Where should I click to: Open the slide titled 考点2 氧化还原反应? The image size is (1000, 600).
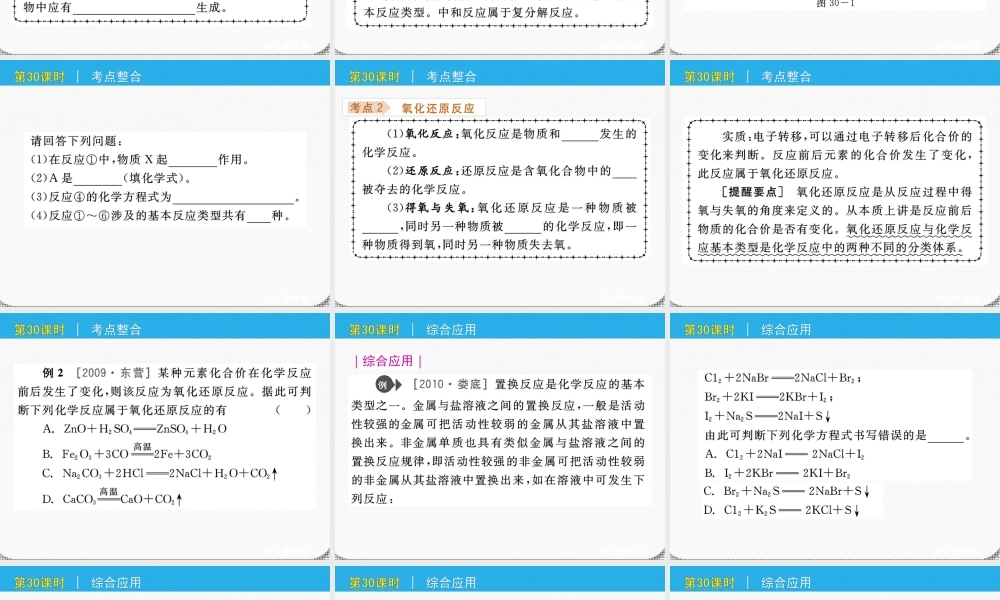coord(499,182)
